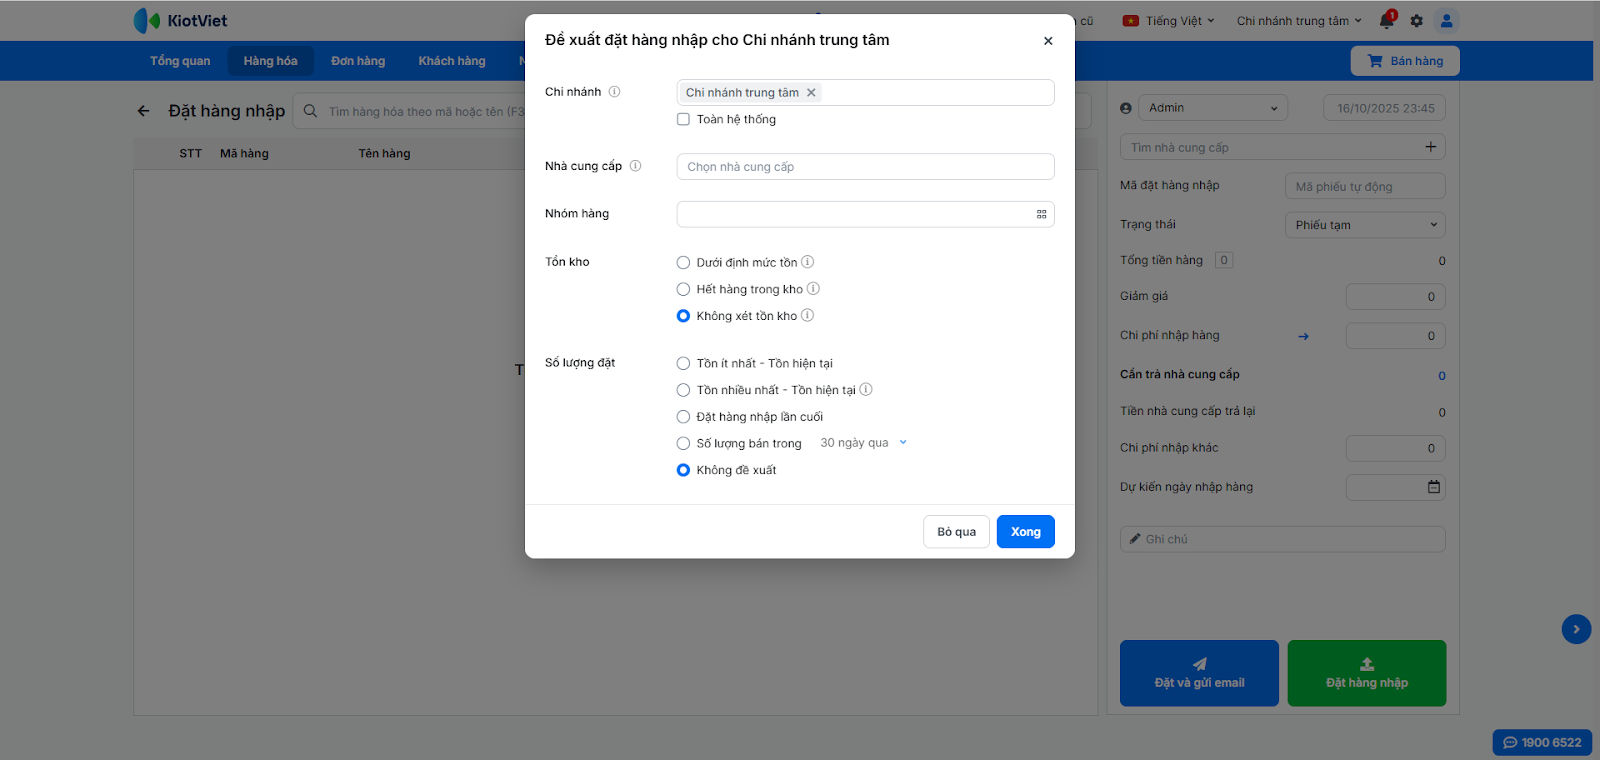The height and width of the screenshot is (760, 1600).
Task: Click the user account avatar icon
Action: tap(1446, 21)
